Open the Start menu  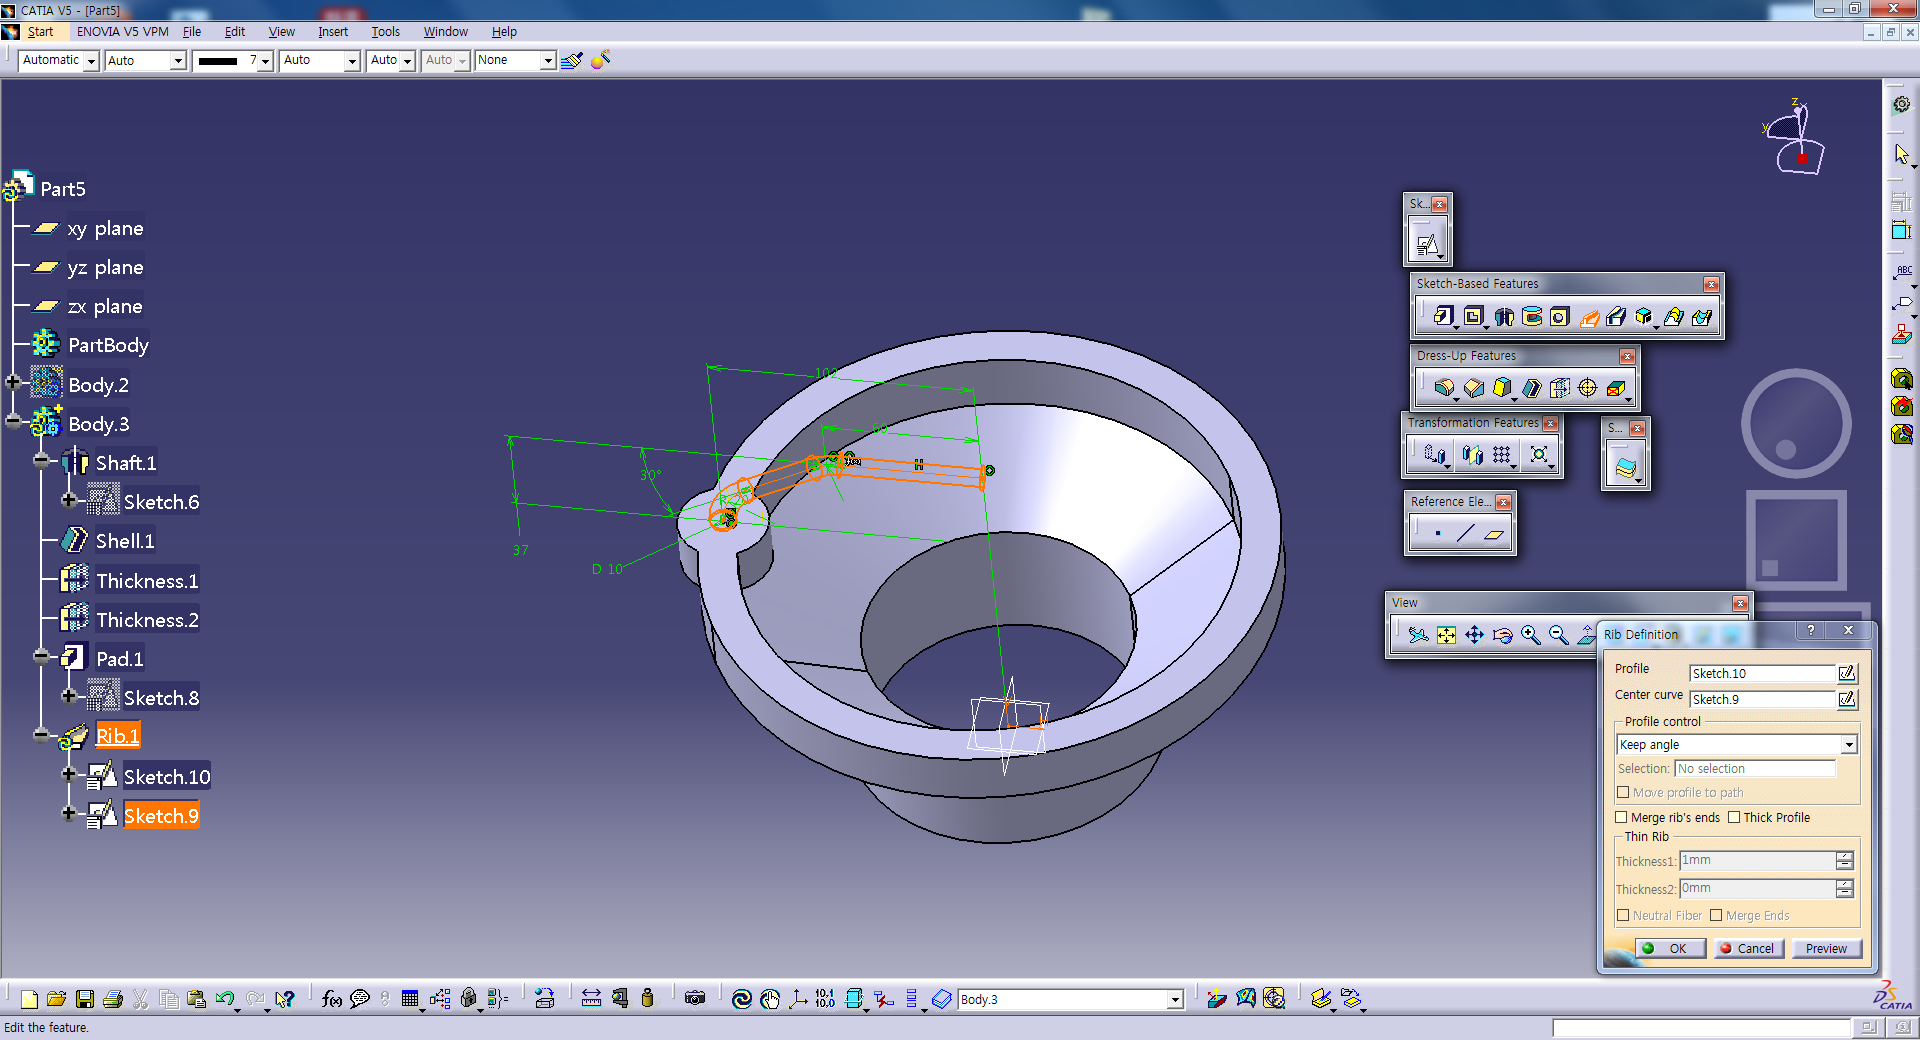click(x=40, y=32)
